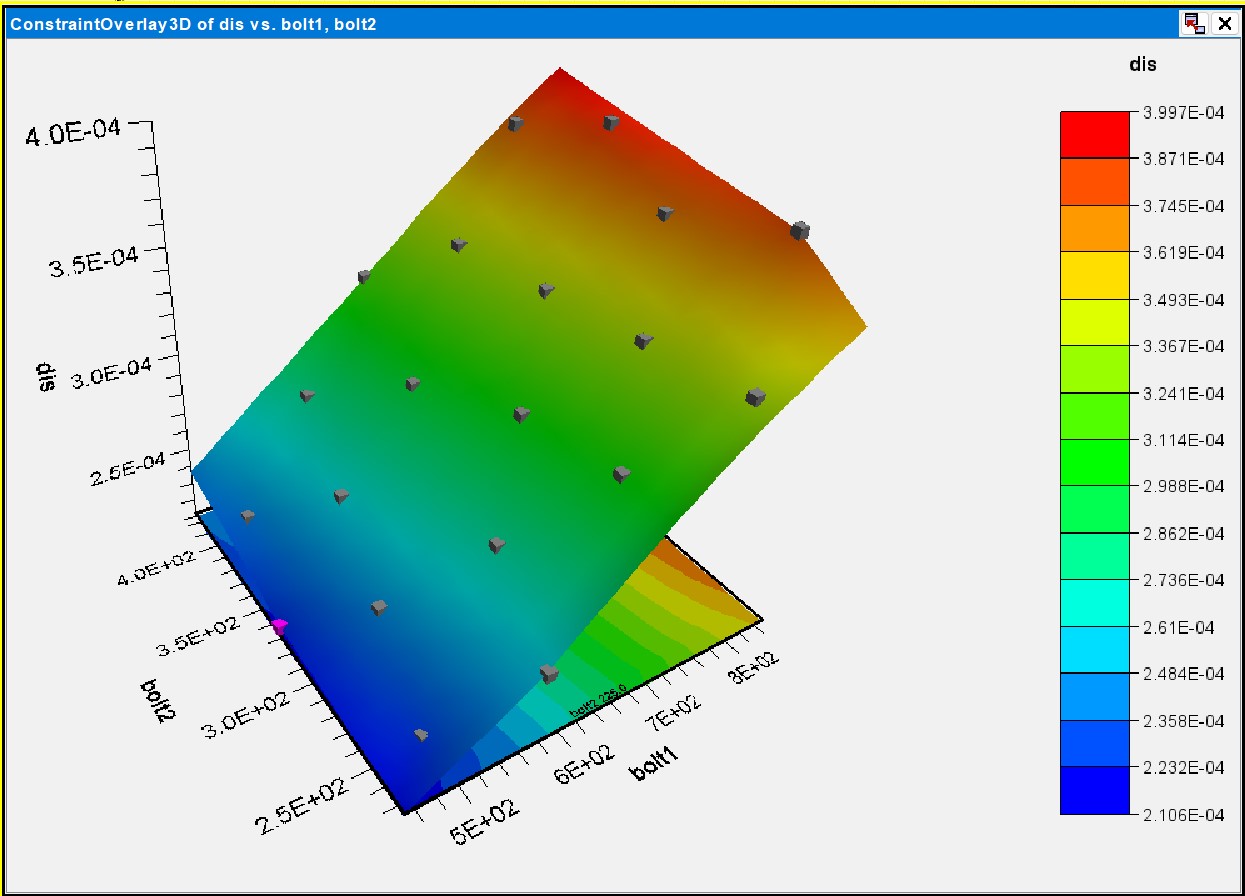The height and width of the screenshot is (896, 1245).
Task: Select the darkest blue swatch at legend bottom
Action: (1095, 791)
